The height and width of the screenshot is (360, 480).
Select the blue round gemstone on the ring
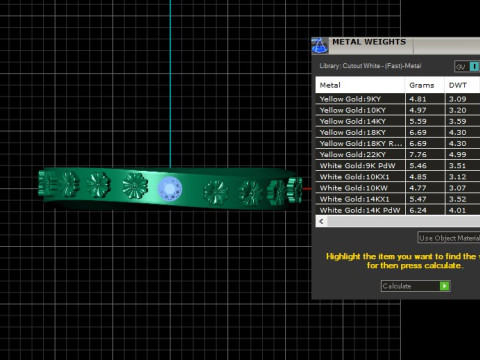tap(170, 189)
